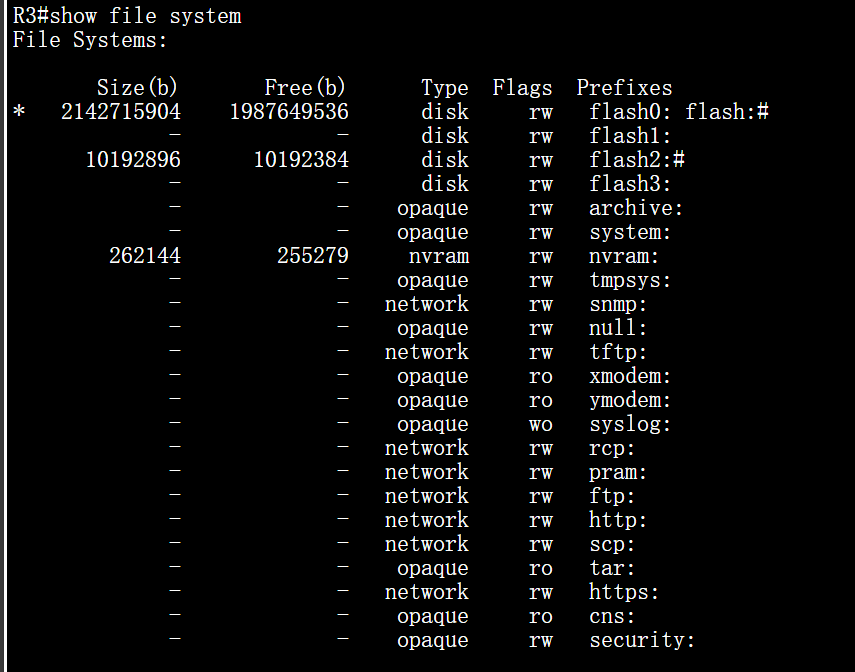Select the security: prefix entry

(642, 640)
